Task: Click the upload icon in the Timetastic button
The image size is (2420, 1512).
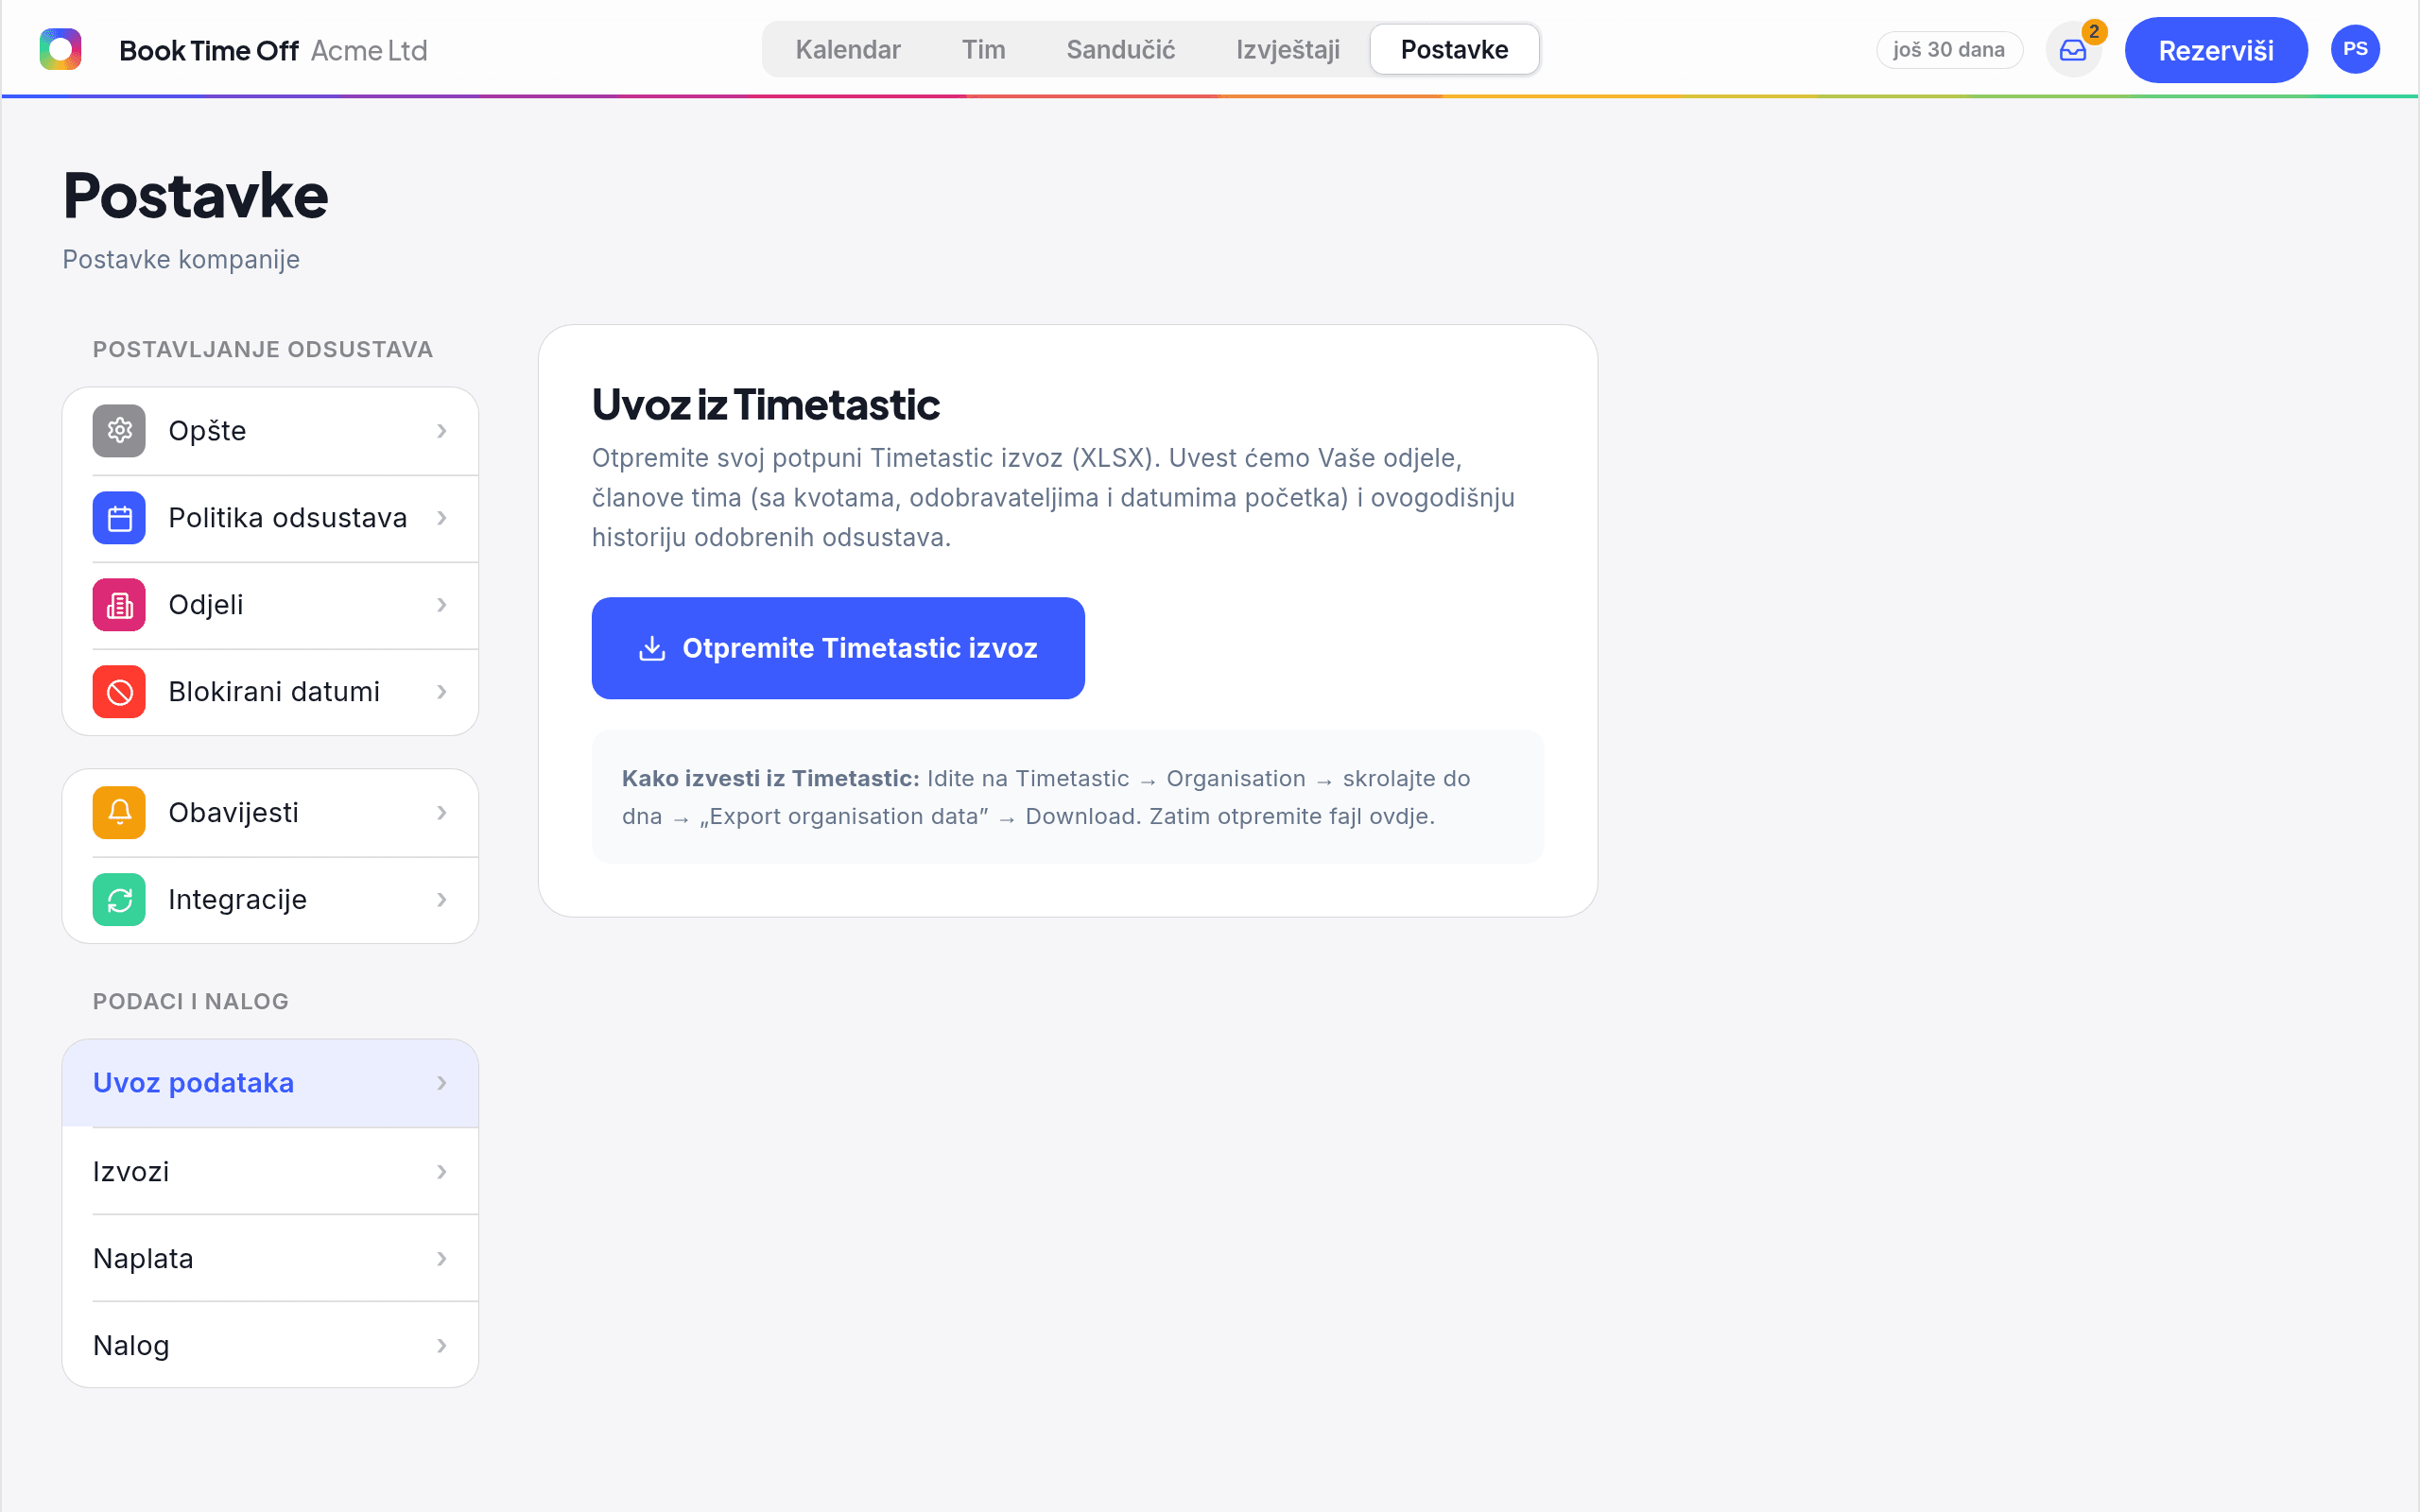Action: 652,648
